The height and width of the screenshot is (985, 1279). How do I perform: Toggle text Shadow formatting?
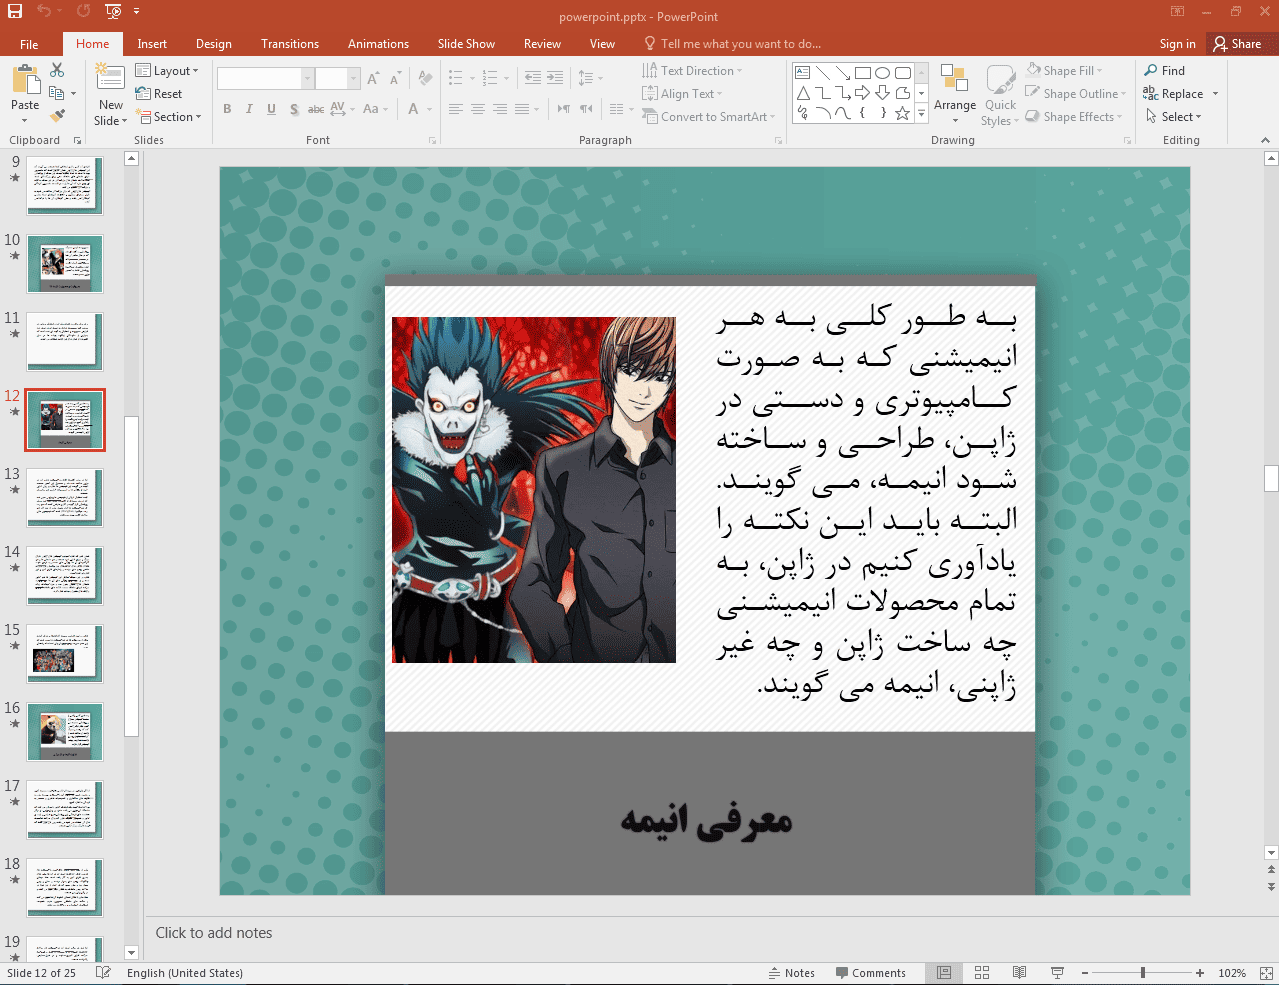click(x=294, y=109)
